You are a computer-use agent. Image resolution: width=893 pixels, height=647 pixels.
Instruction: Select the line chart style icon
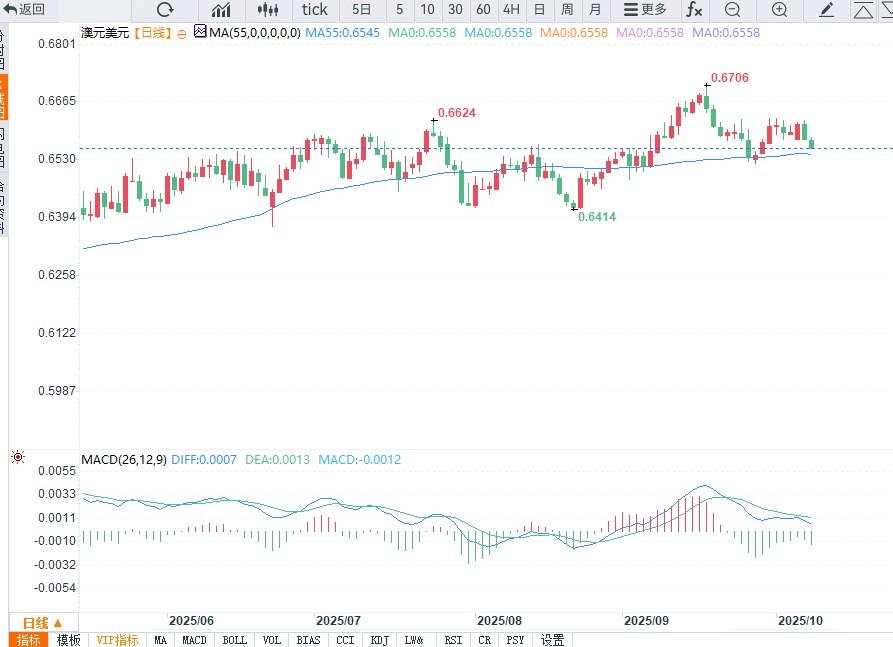pyautogui.click(x=221, y=10)
